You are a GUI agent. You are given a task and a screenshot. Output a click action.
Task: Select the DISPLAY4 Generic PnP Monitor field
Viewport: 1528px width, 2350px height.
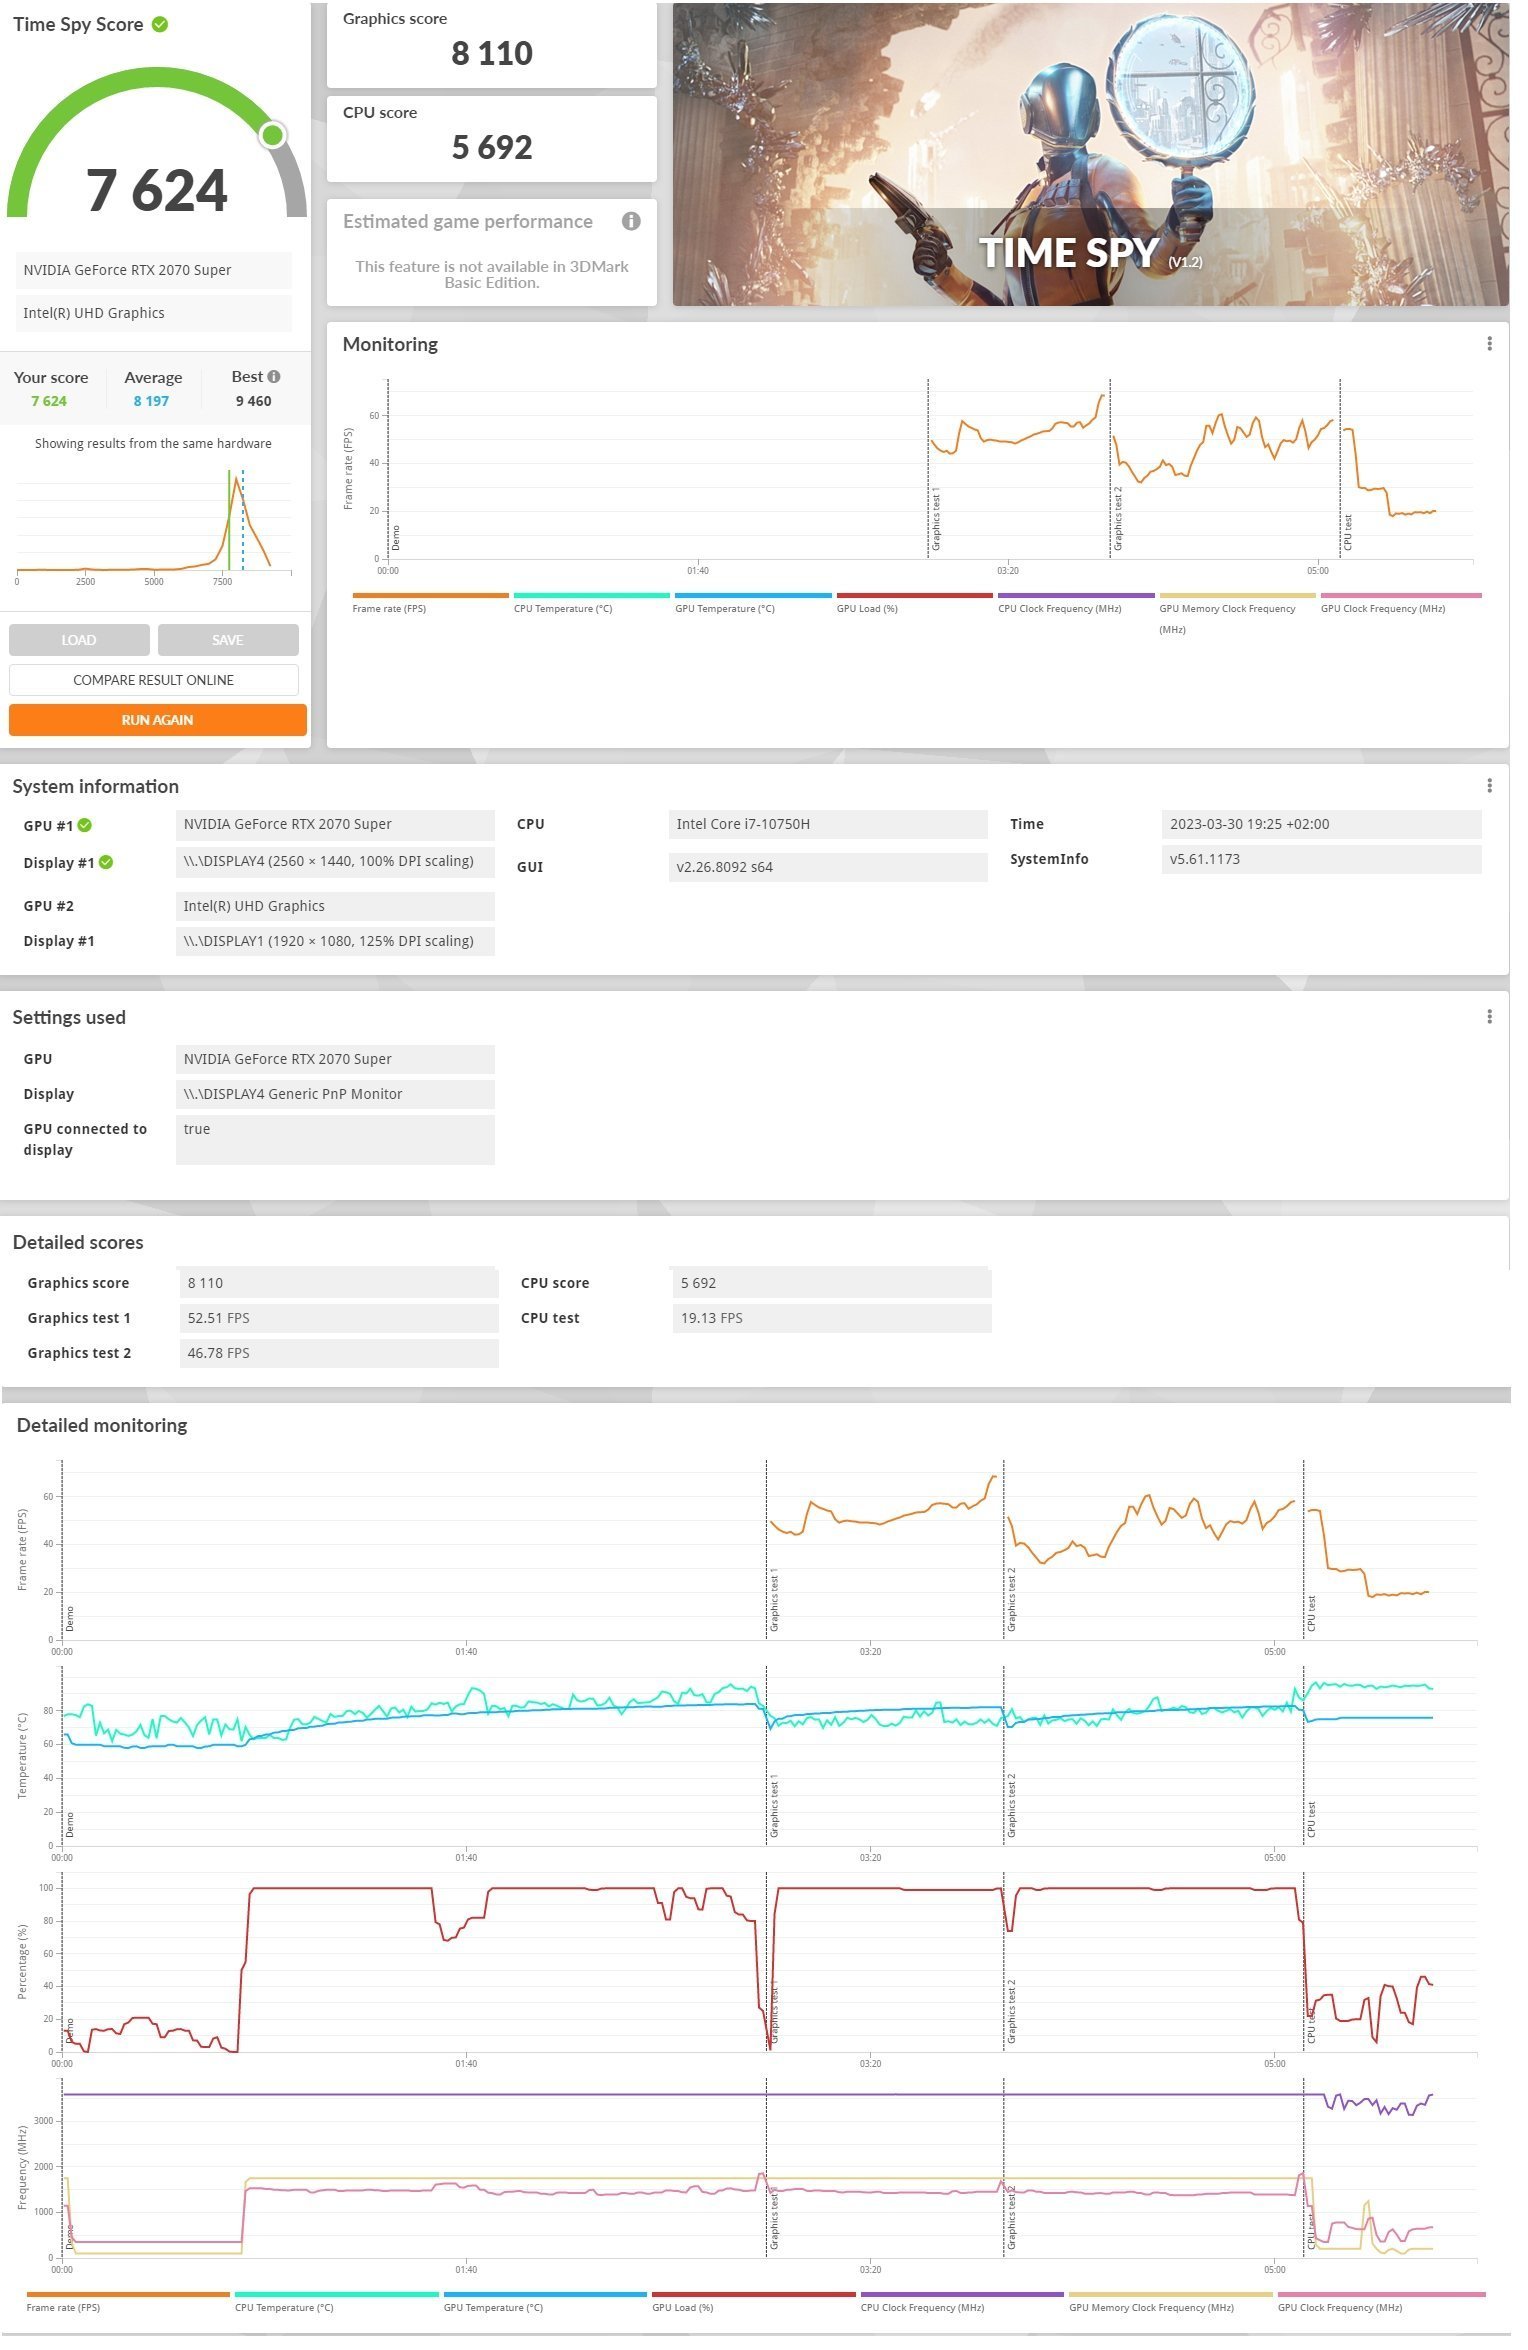click(335, 1094)
